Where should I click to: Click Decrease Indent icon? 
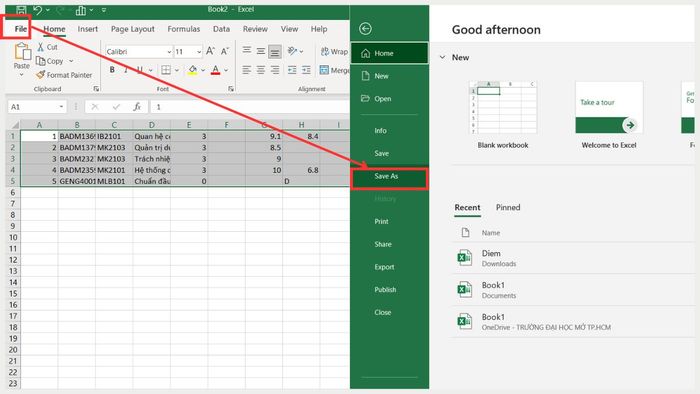pyautogui.click(x=292, y=70)
